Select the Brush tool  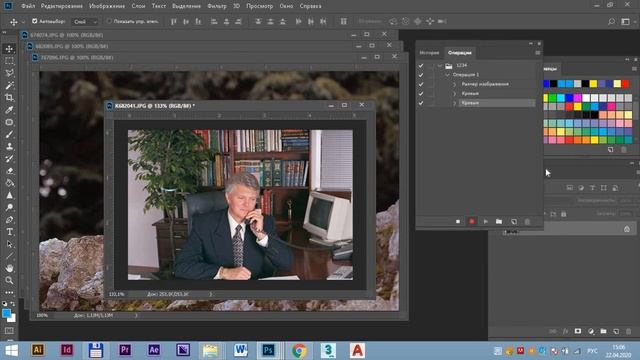click(9, 134)
